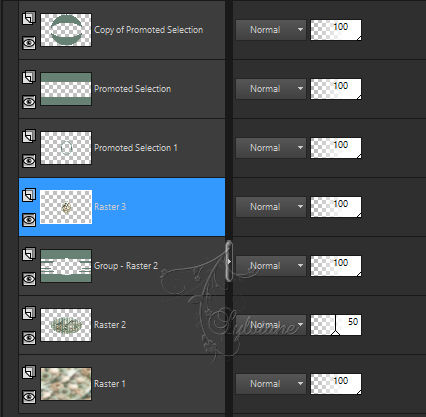Toggle visibility of Raster 3 layer
Screen dimensions: 426x417
[x=29, y=220]
